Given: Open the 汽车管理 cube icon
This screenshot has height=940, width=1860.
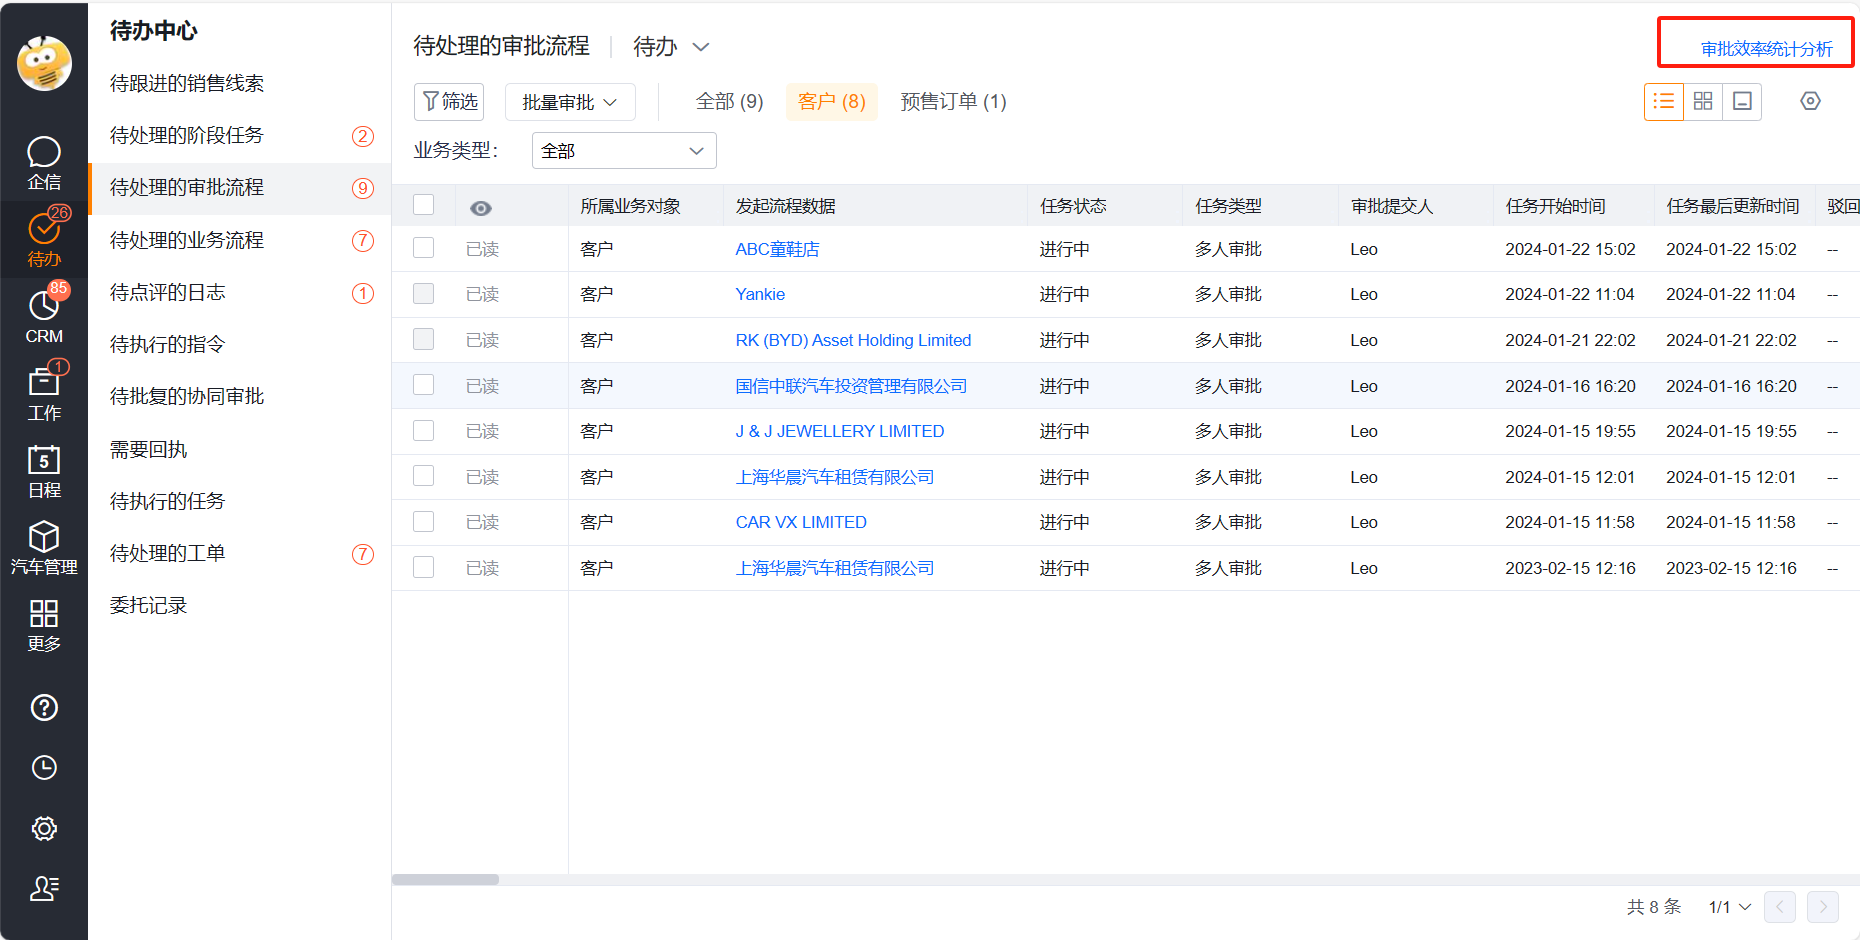Looking at the screenshot, I should tap(44, 547).
